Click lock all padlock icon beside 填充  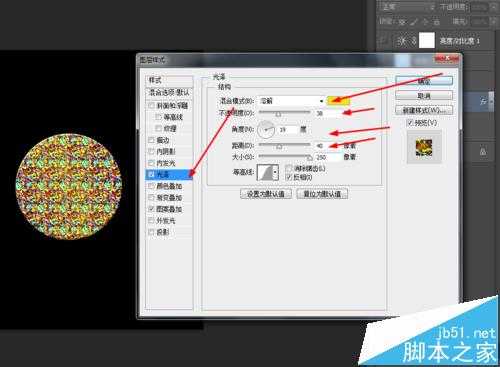point(436,22)
